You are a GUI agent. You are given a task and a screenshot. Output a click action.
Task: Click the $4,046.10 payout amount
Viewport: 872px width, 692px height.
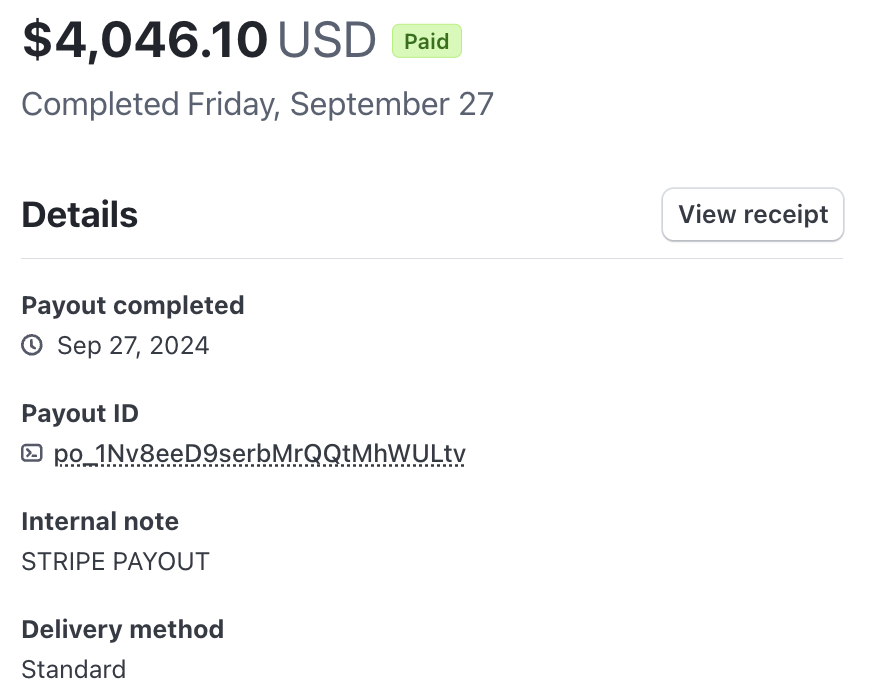[x=145, y=40]
